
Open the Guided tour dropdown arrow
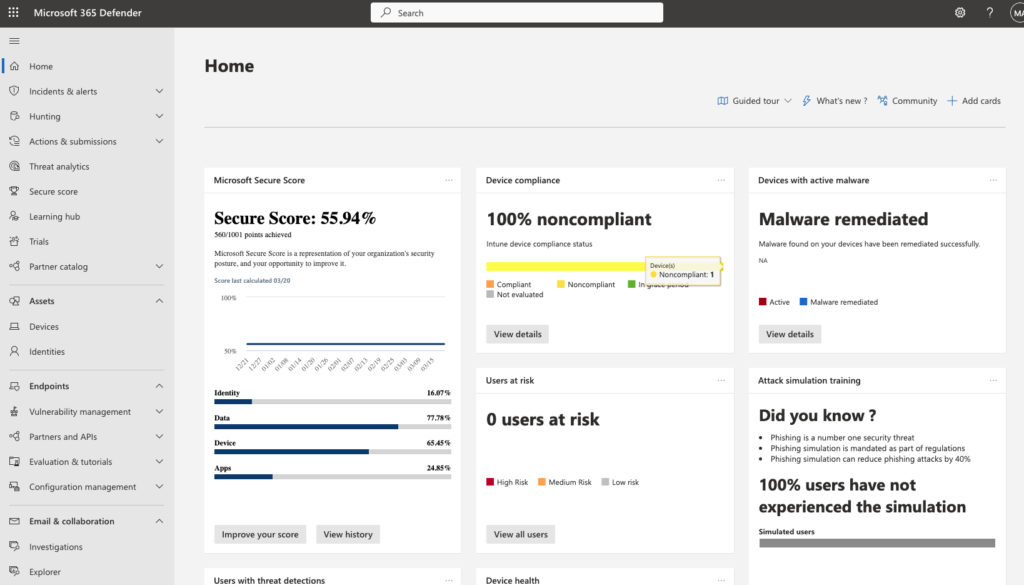pos(788,101)
